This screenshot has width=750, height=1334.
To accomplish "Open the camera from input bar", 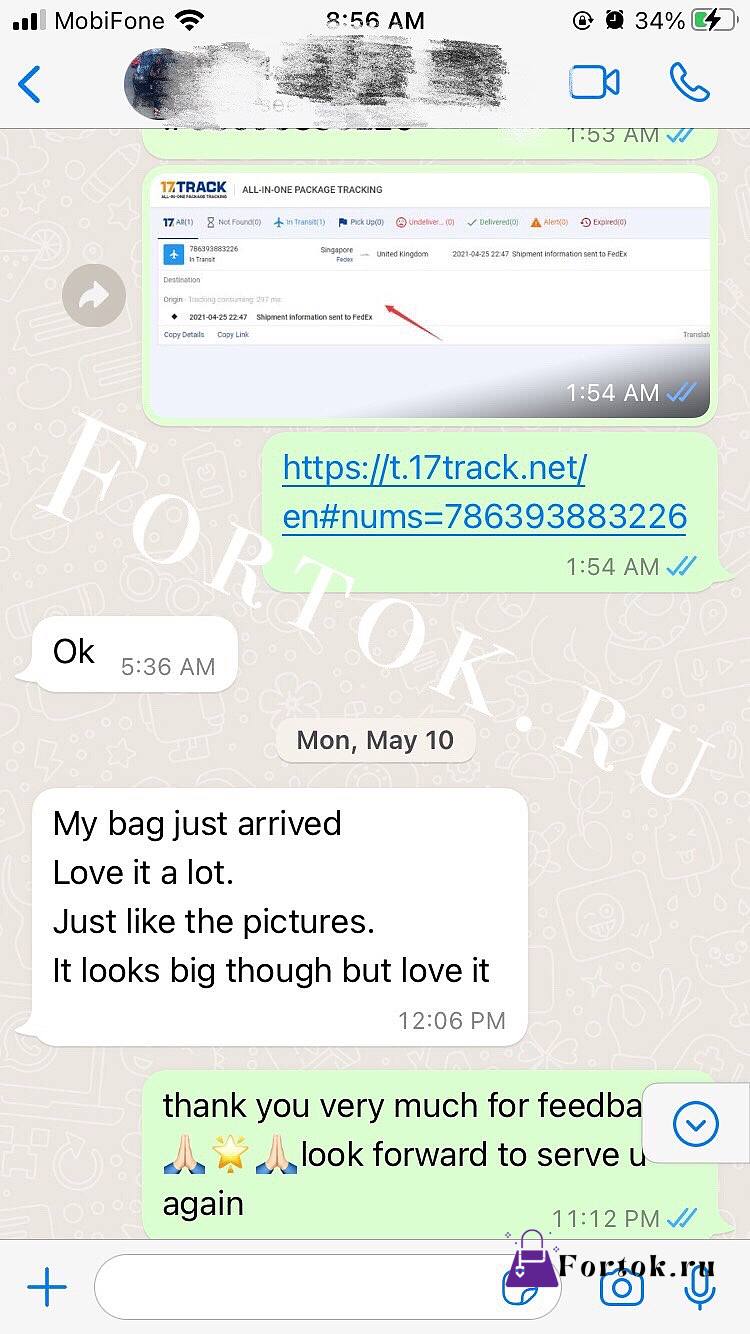I will tap(621, 1288).
